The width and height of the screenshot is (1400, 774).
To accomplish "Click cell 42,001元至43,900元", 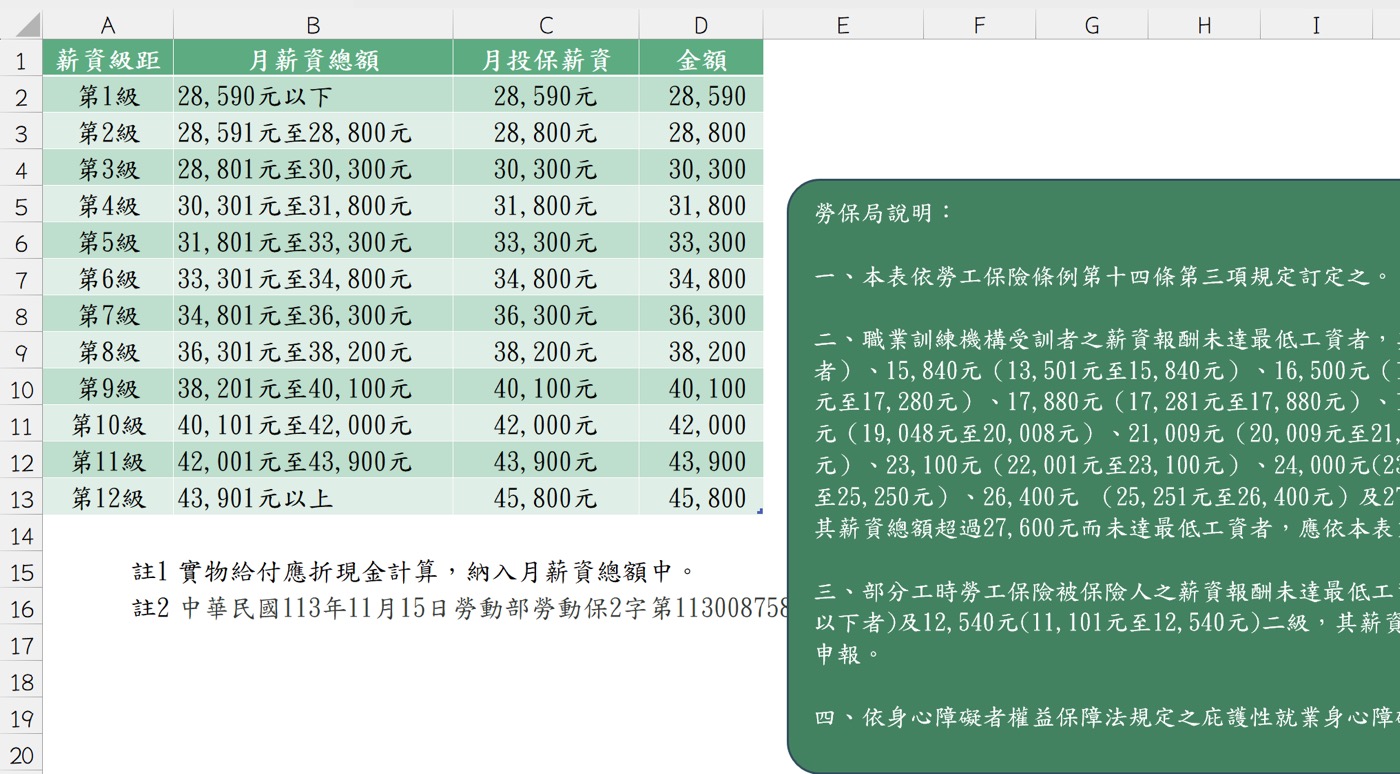I will click(313, 461).
